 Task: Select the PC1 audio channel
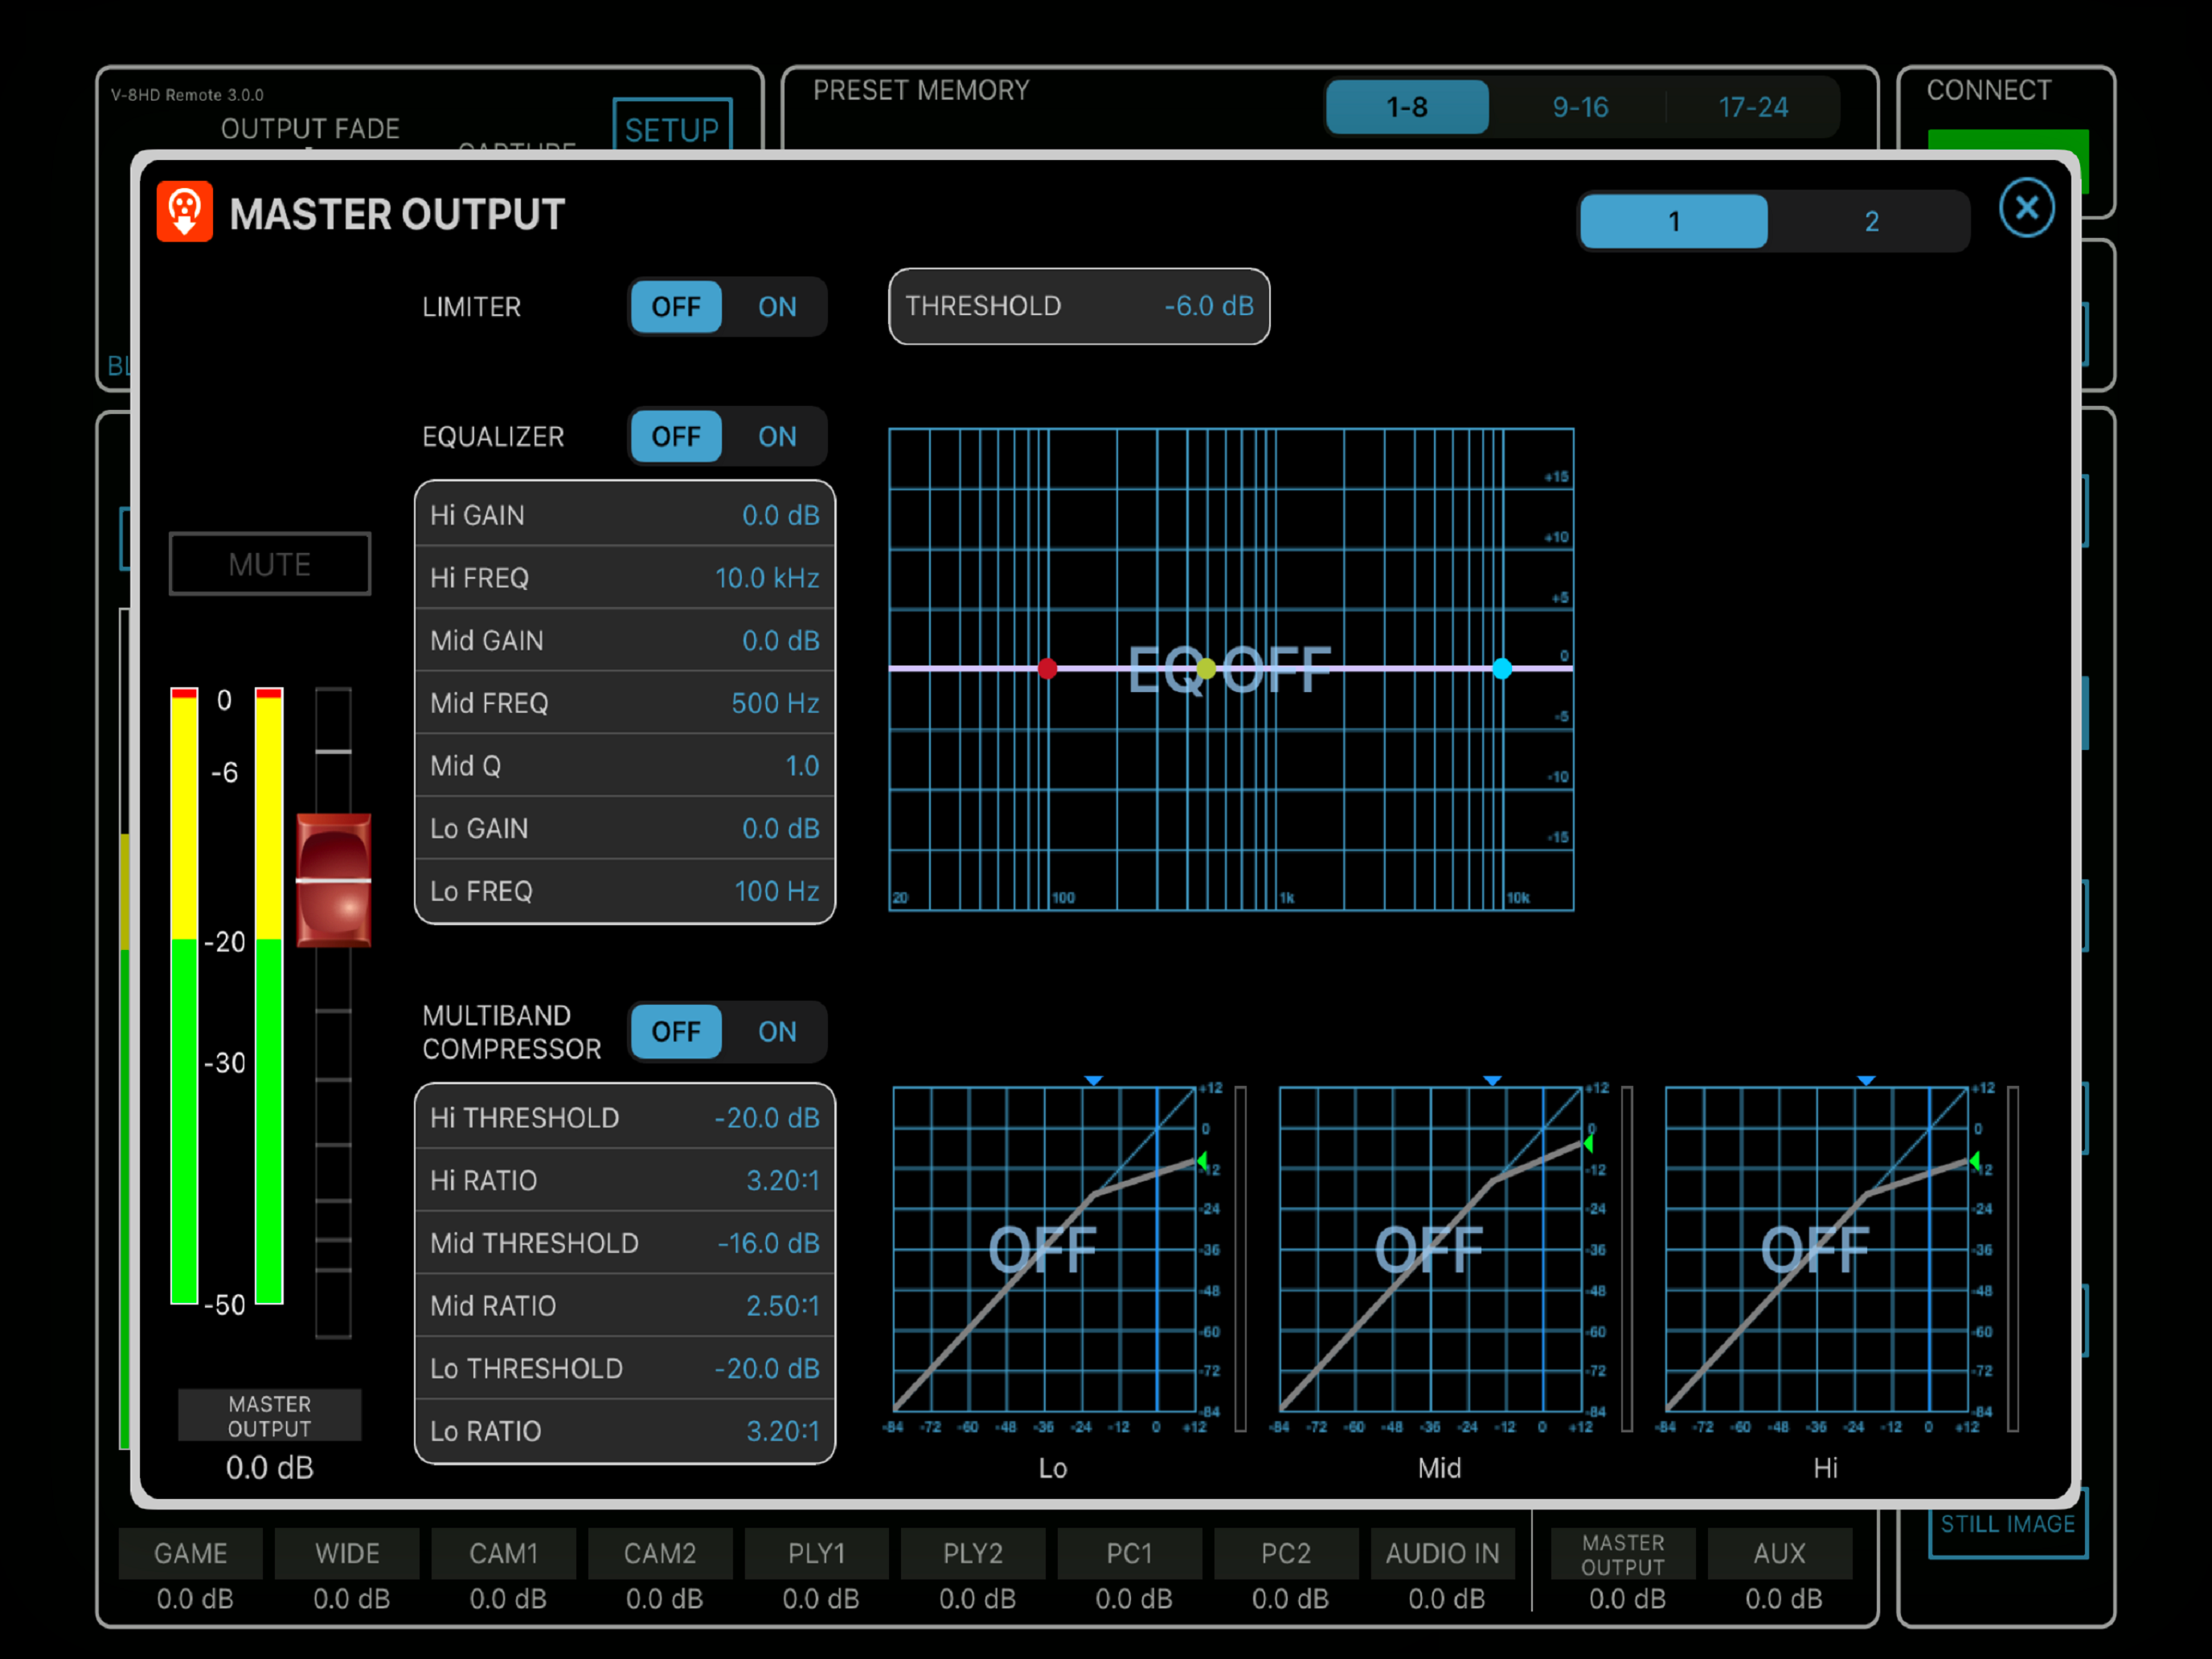(1130, 1553)
